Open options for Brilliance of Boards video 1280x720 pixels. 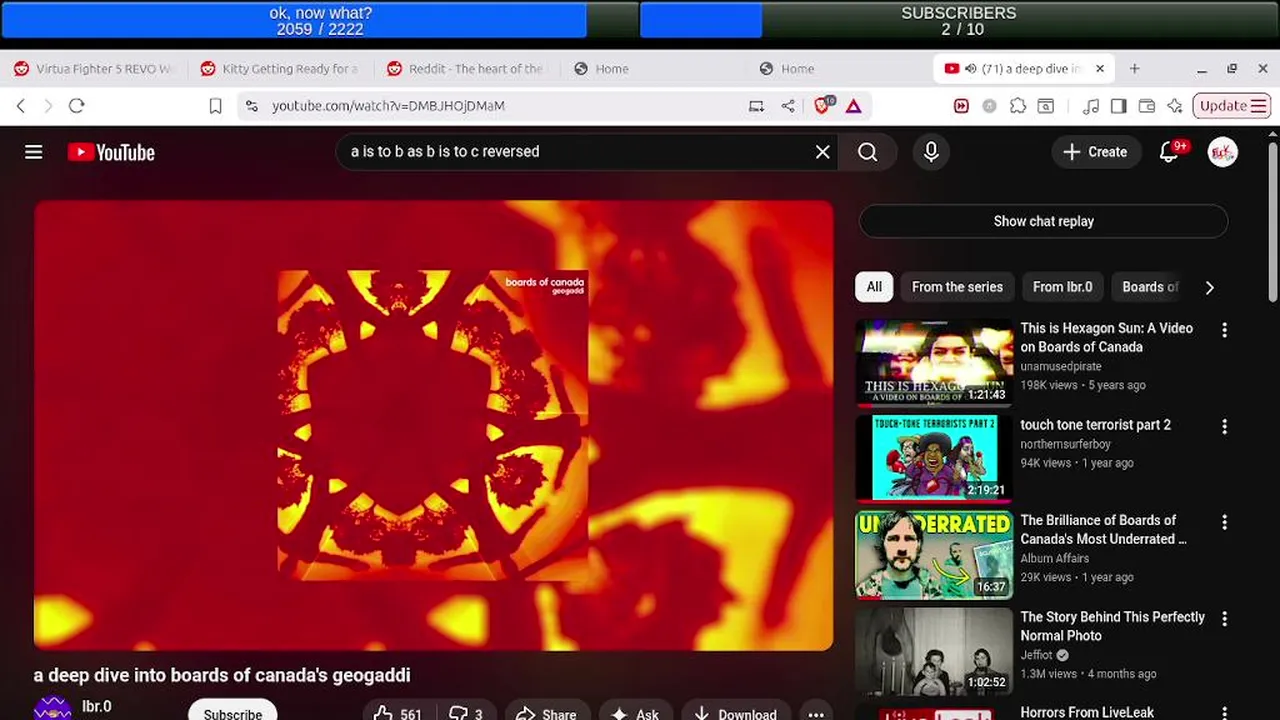pyautogui.click(x=1224, y=522)
